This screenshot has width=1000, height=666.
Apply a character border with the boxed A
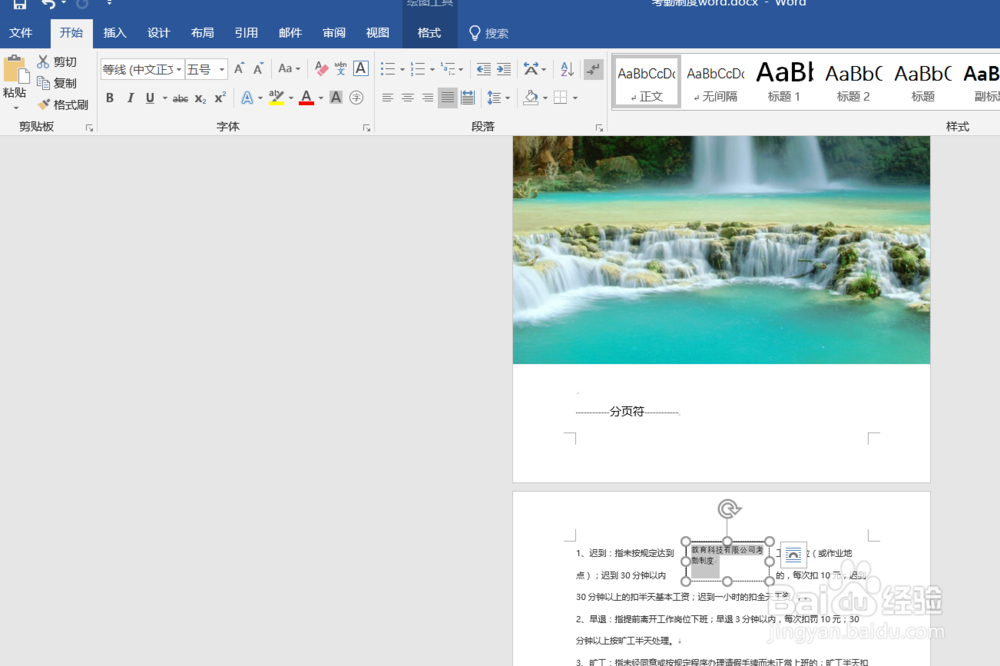click(x=361, y=68)
